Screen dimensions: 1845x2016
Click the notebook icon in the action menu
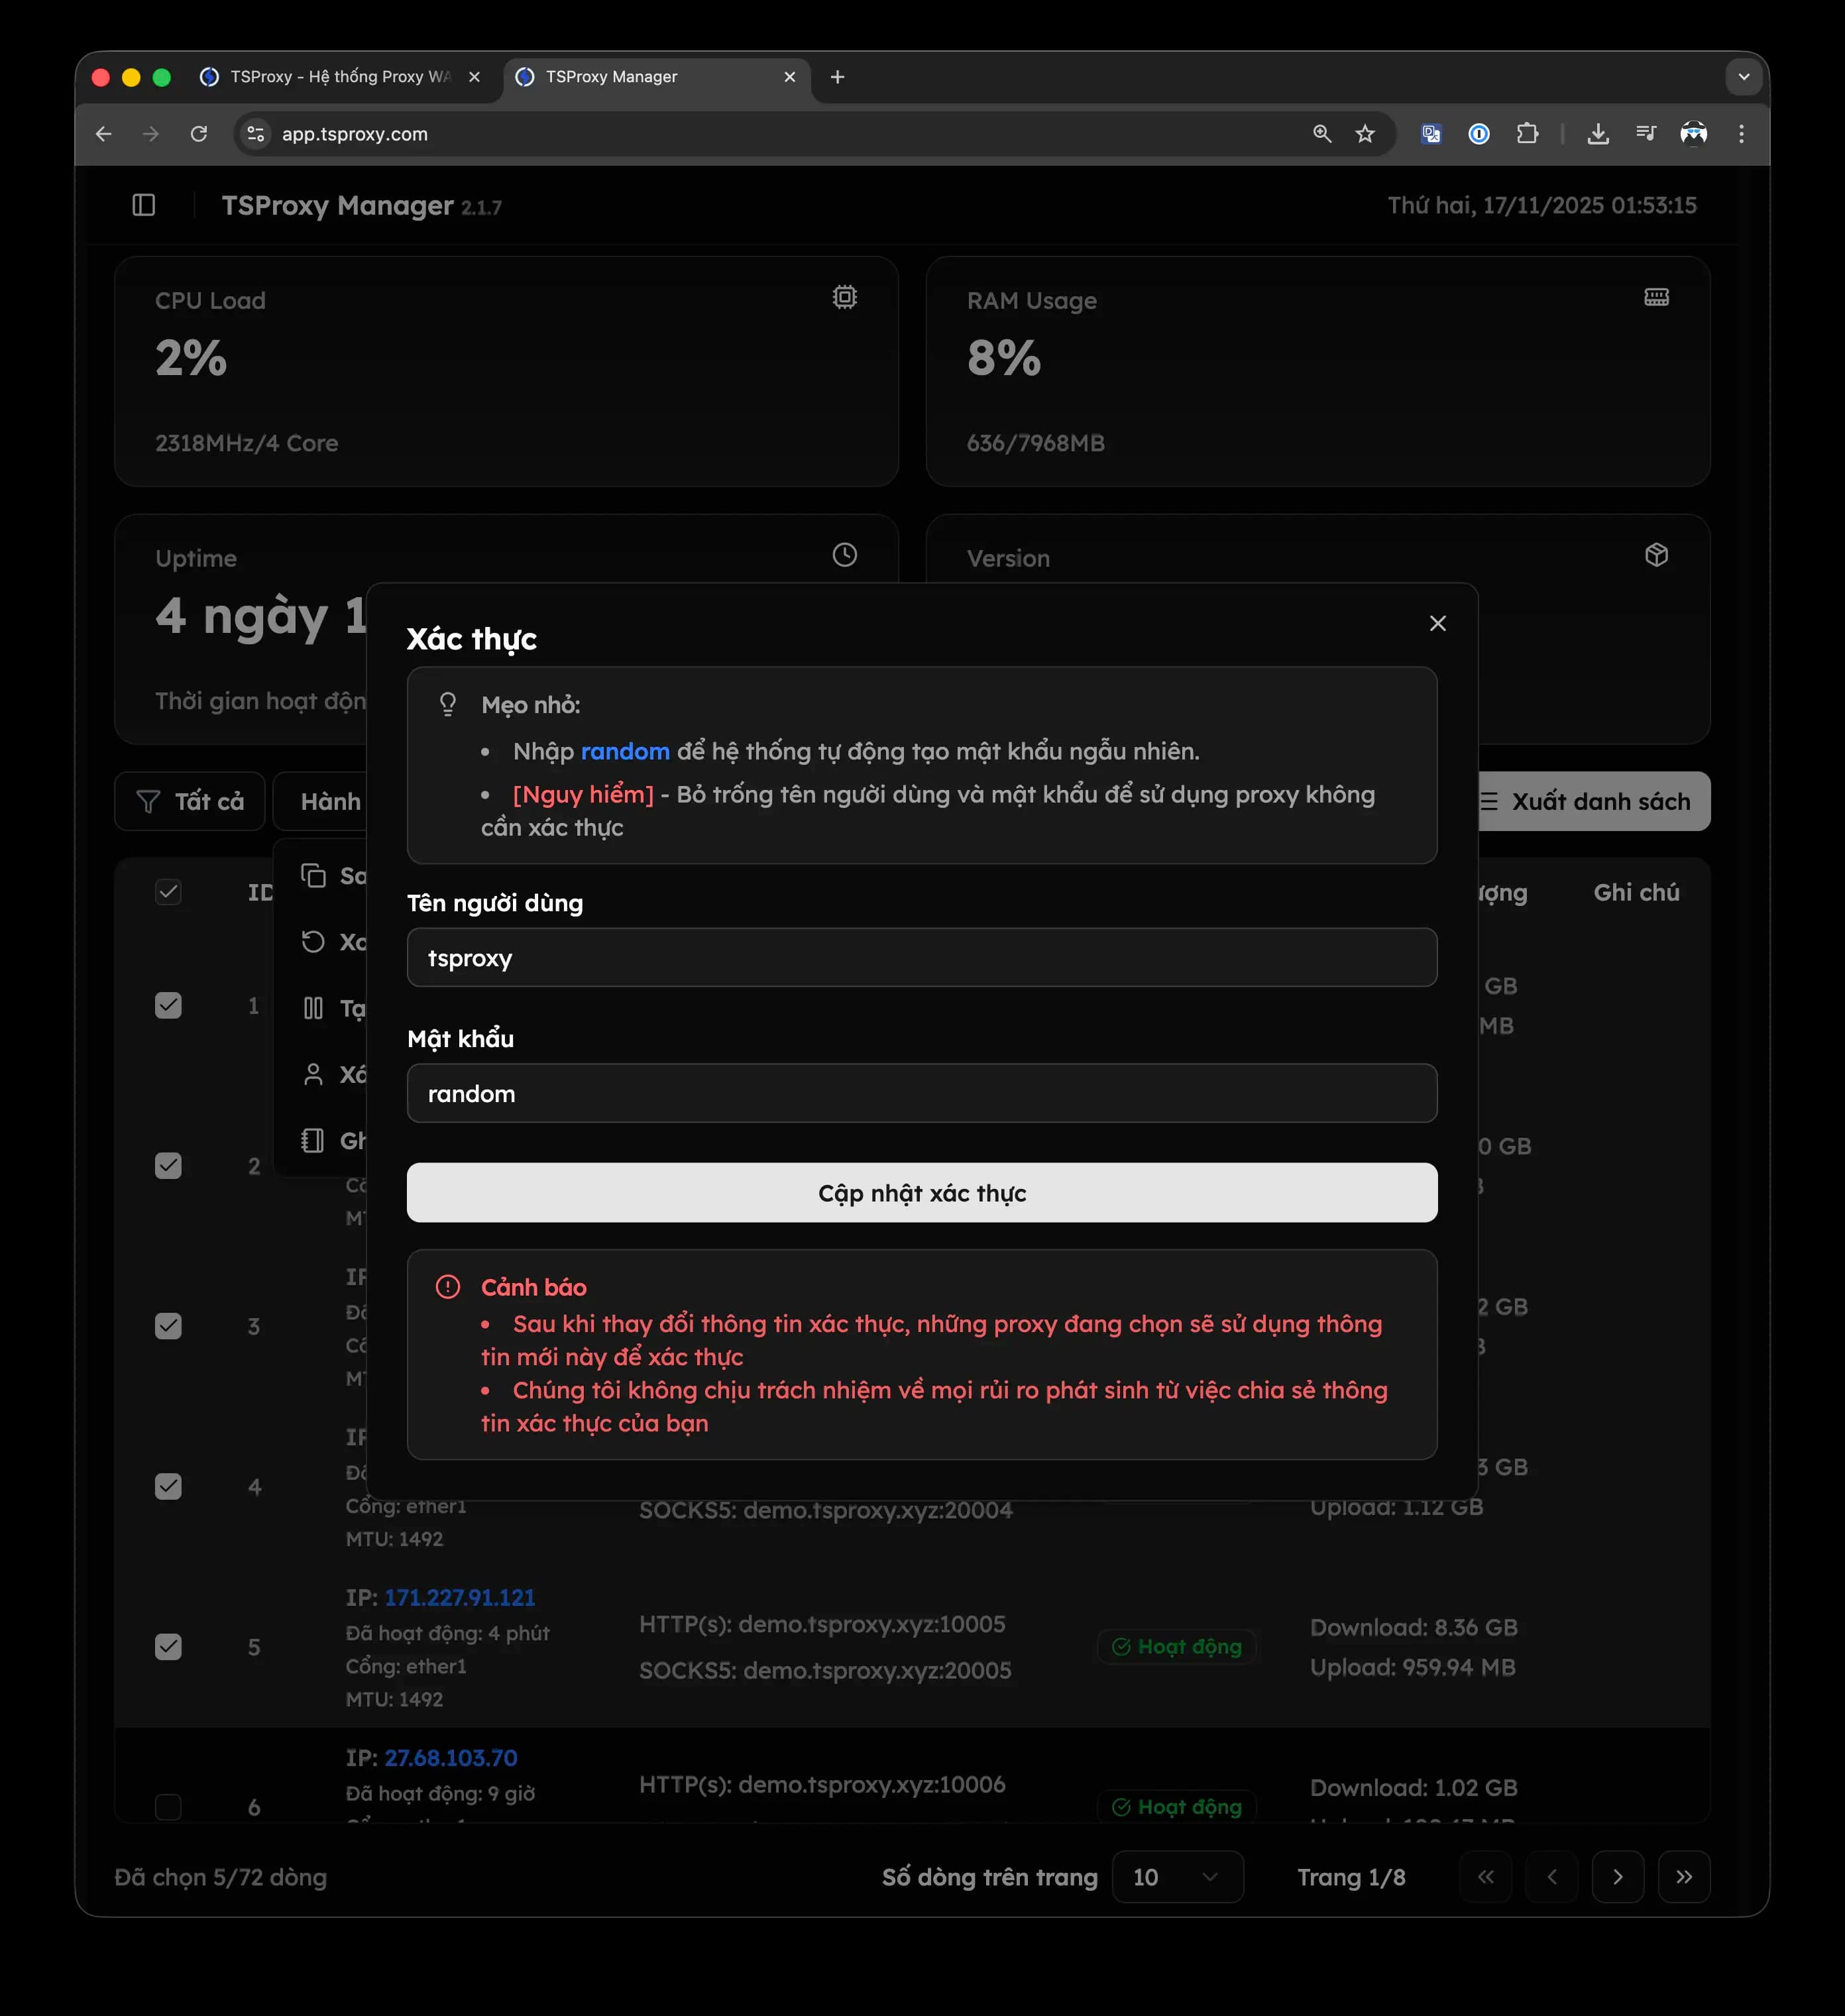point(313,1140)
